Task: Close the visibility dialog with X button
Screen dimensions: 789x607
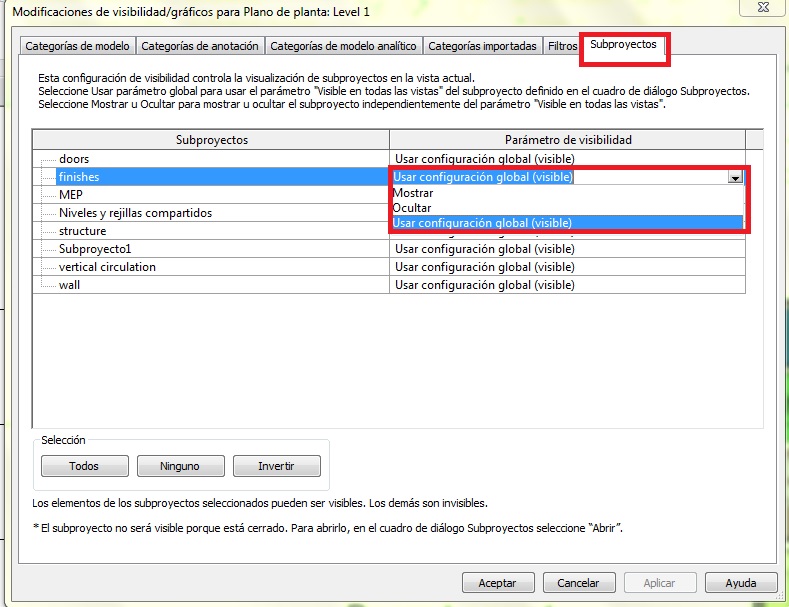Action: coord(758,9)
